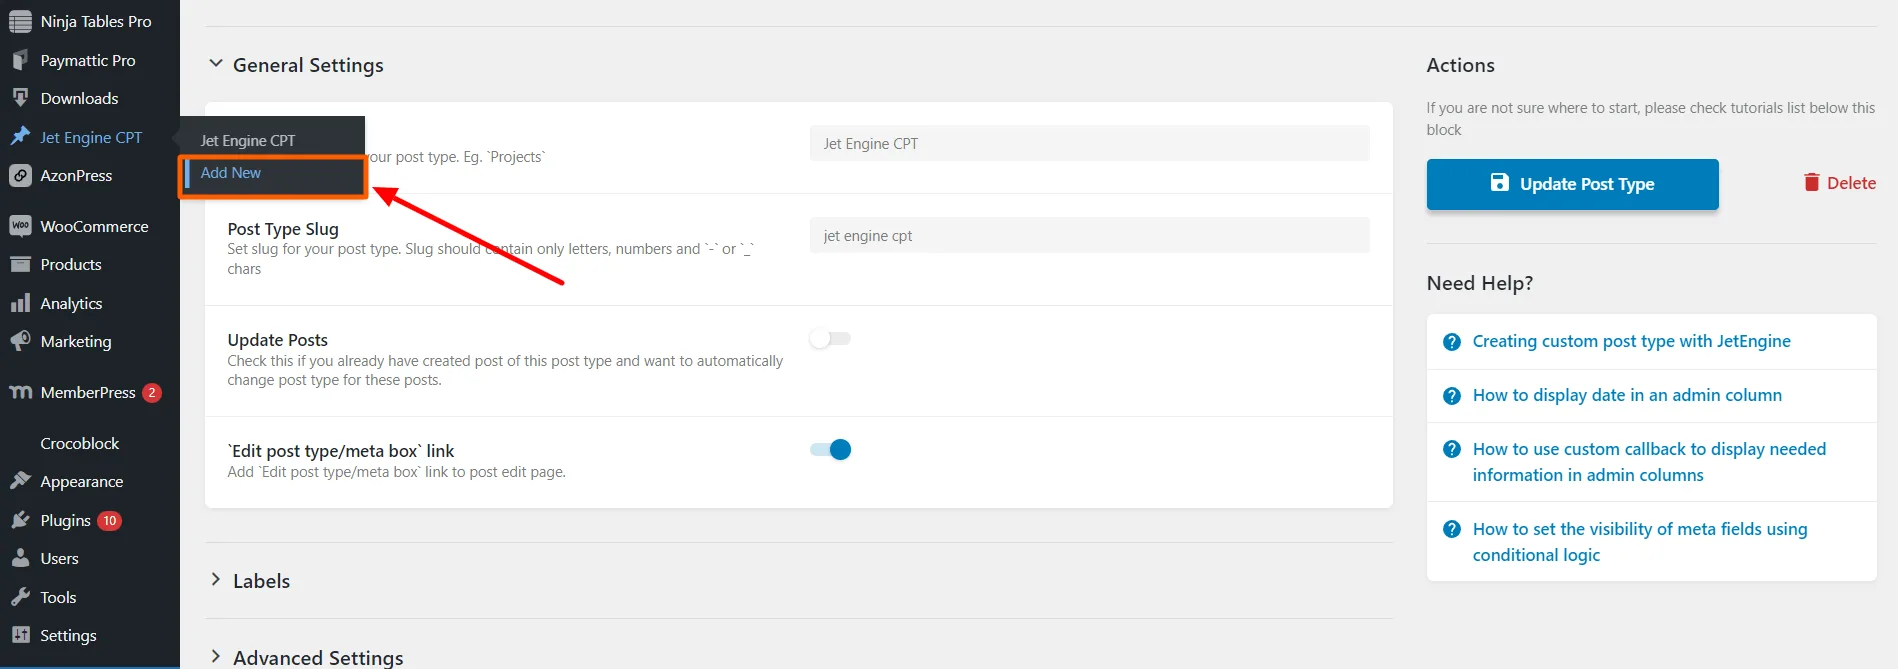Click the trash icon beside Delete
Image resolution: width=1898 pixels, height=669 pixels.
click(x=1811, y=182)
